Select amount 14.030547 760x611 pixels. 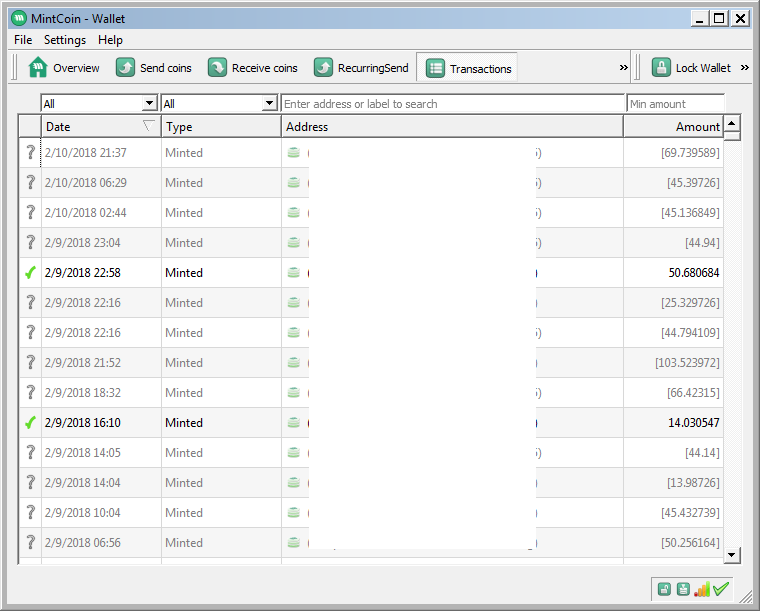pos(694,423)
